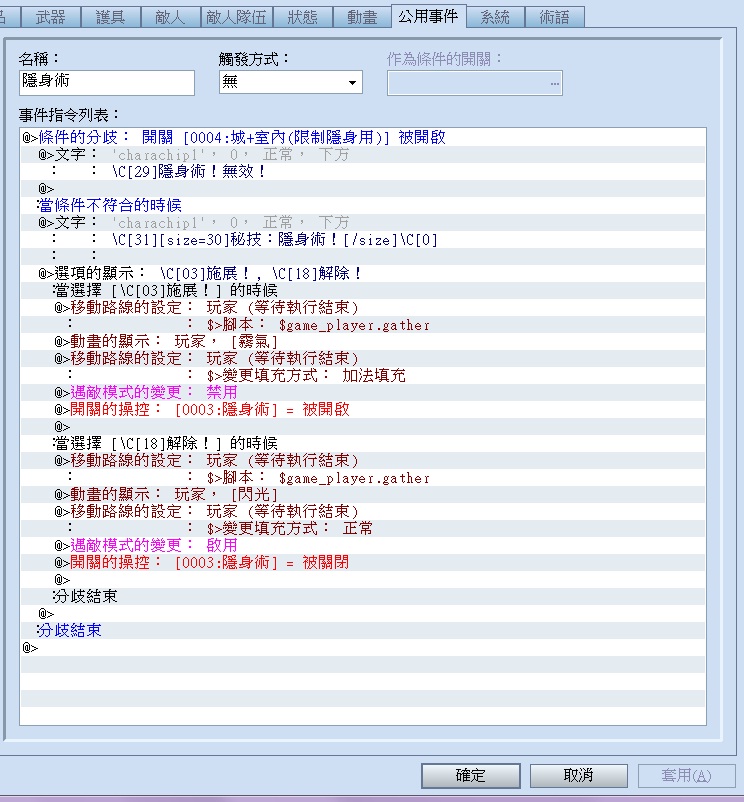
Task: Select 動畫的顯示：玩家，[霧氣] line
Action: pyautogui.click(x=363, y=341)
